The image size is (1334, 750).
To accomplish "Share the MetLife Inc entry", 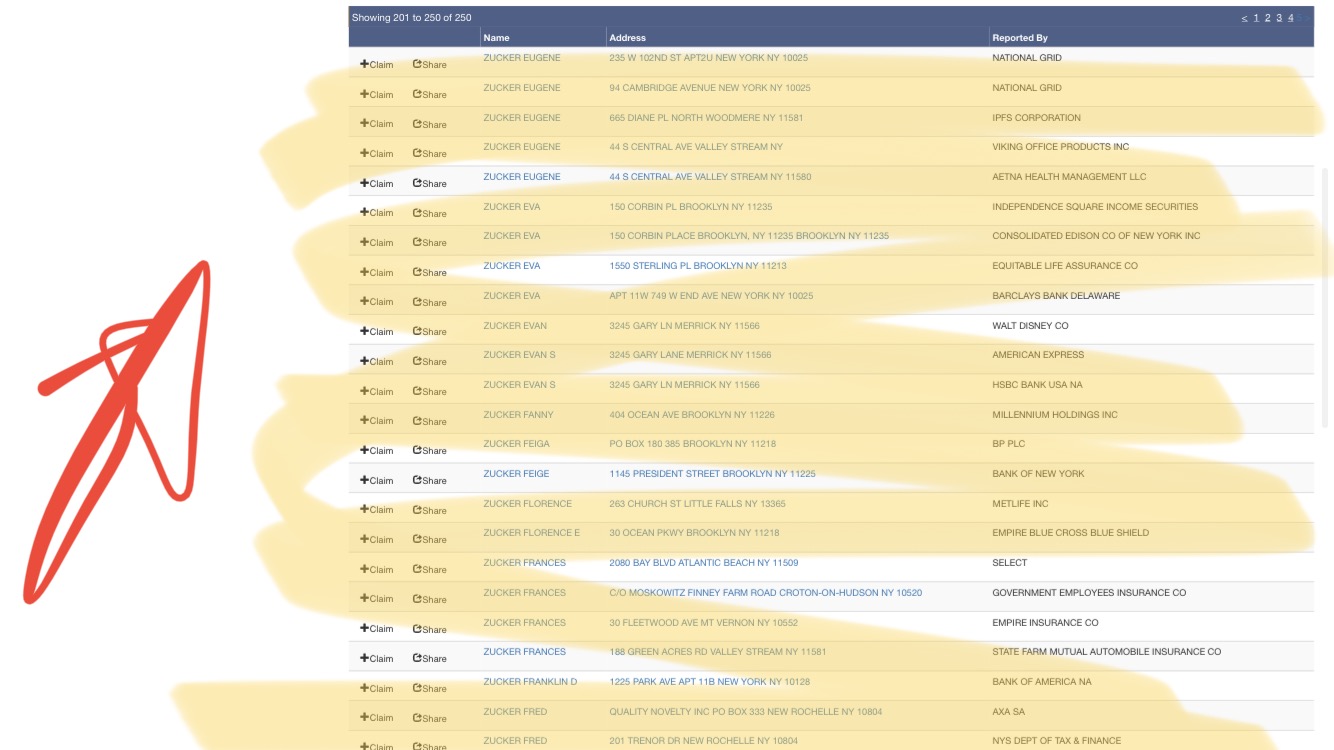I will pos(430,510).
